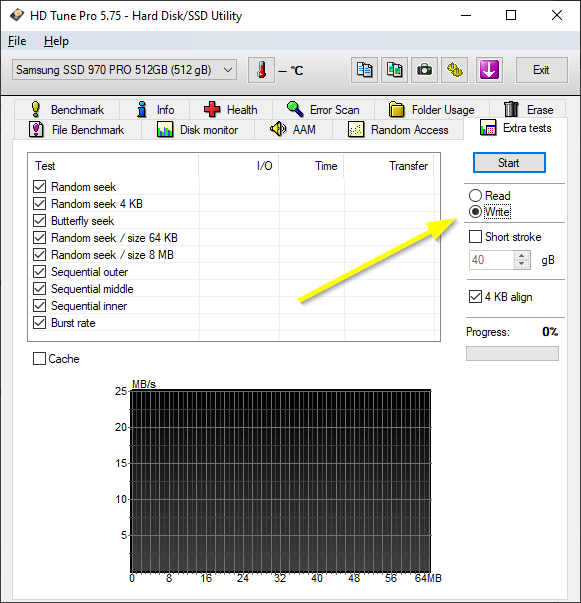The height and width of the screenshot is (603, 581).
Task: Click HD Tune app icon in title bar
Action: tap(17, 15)
